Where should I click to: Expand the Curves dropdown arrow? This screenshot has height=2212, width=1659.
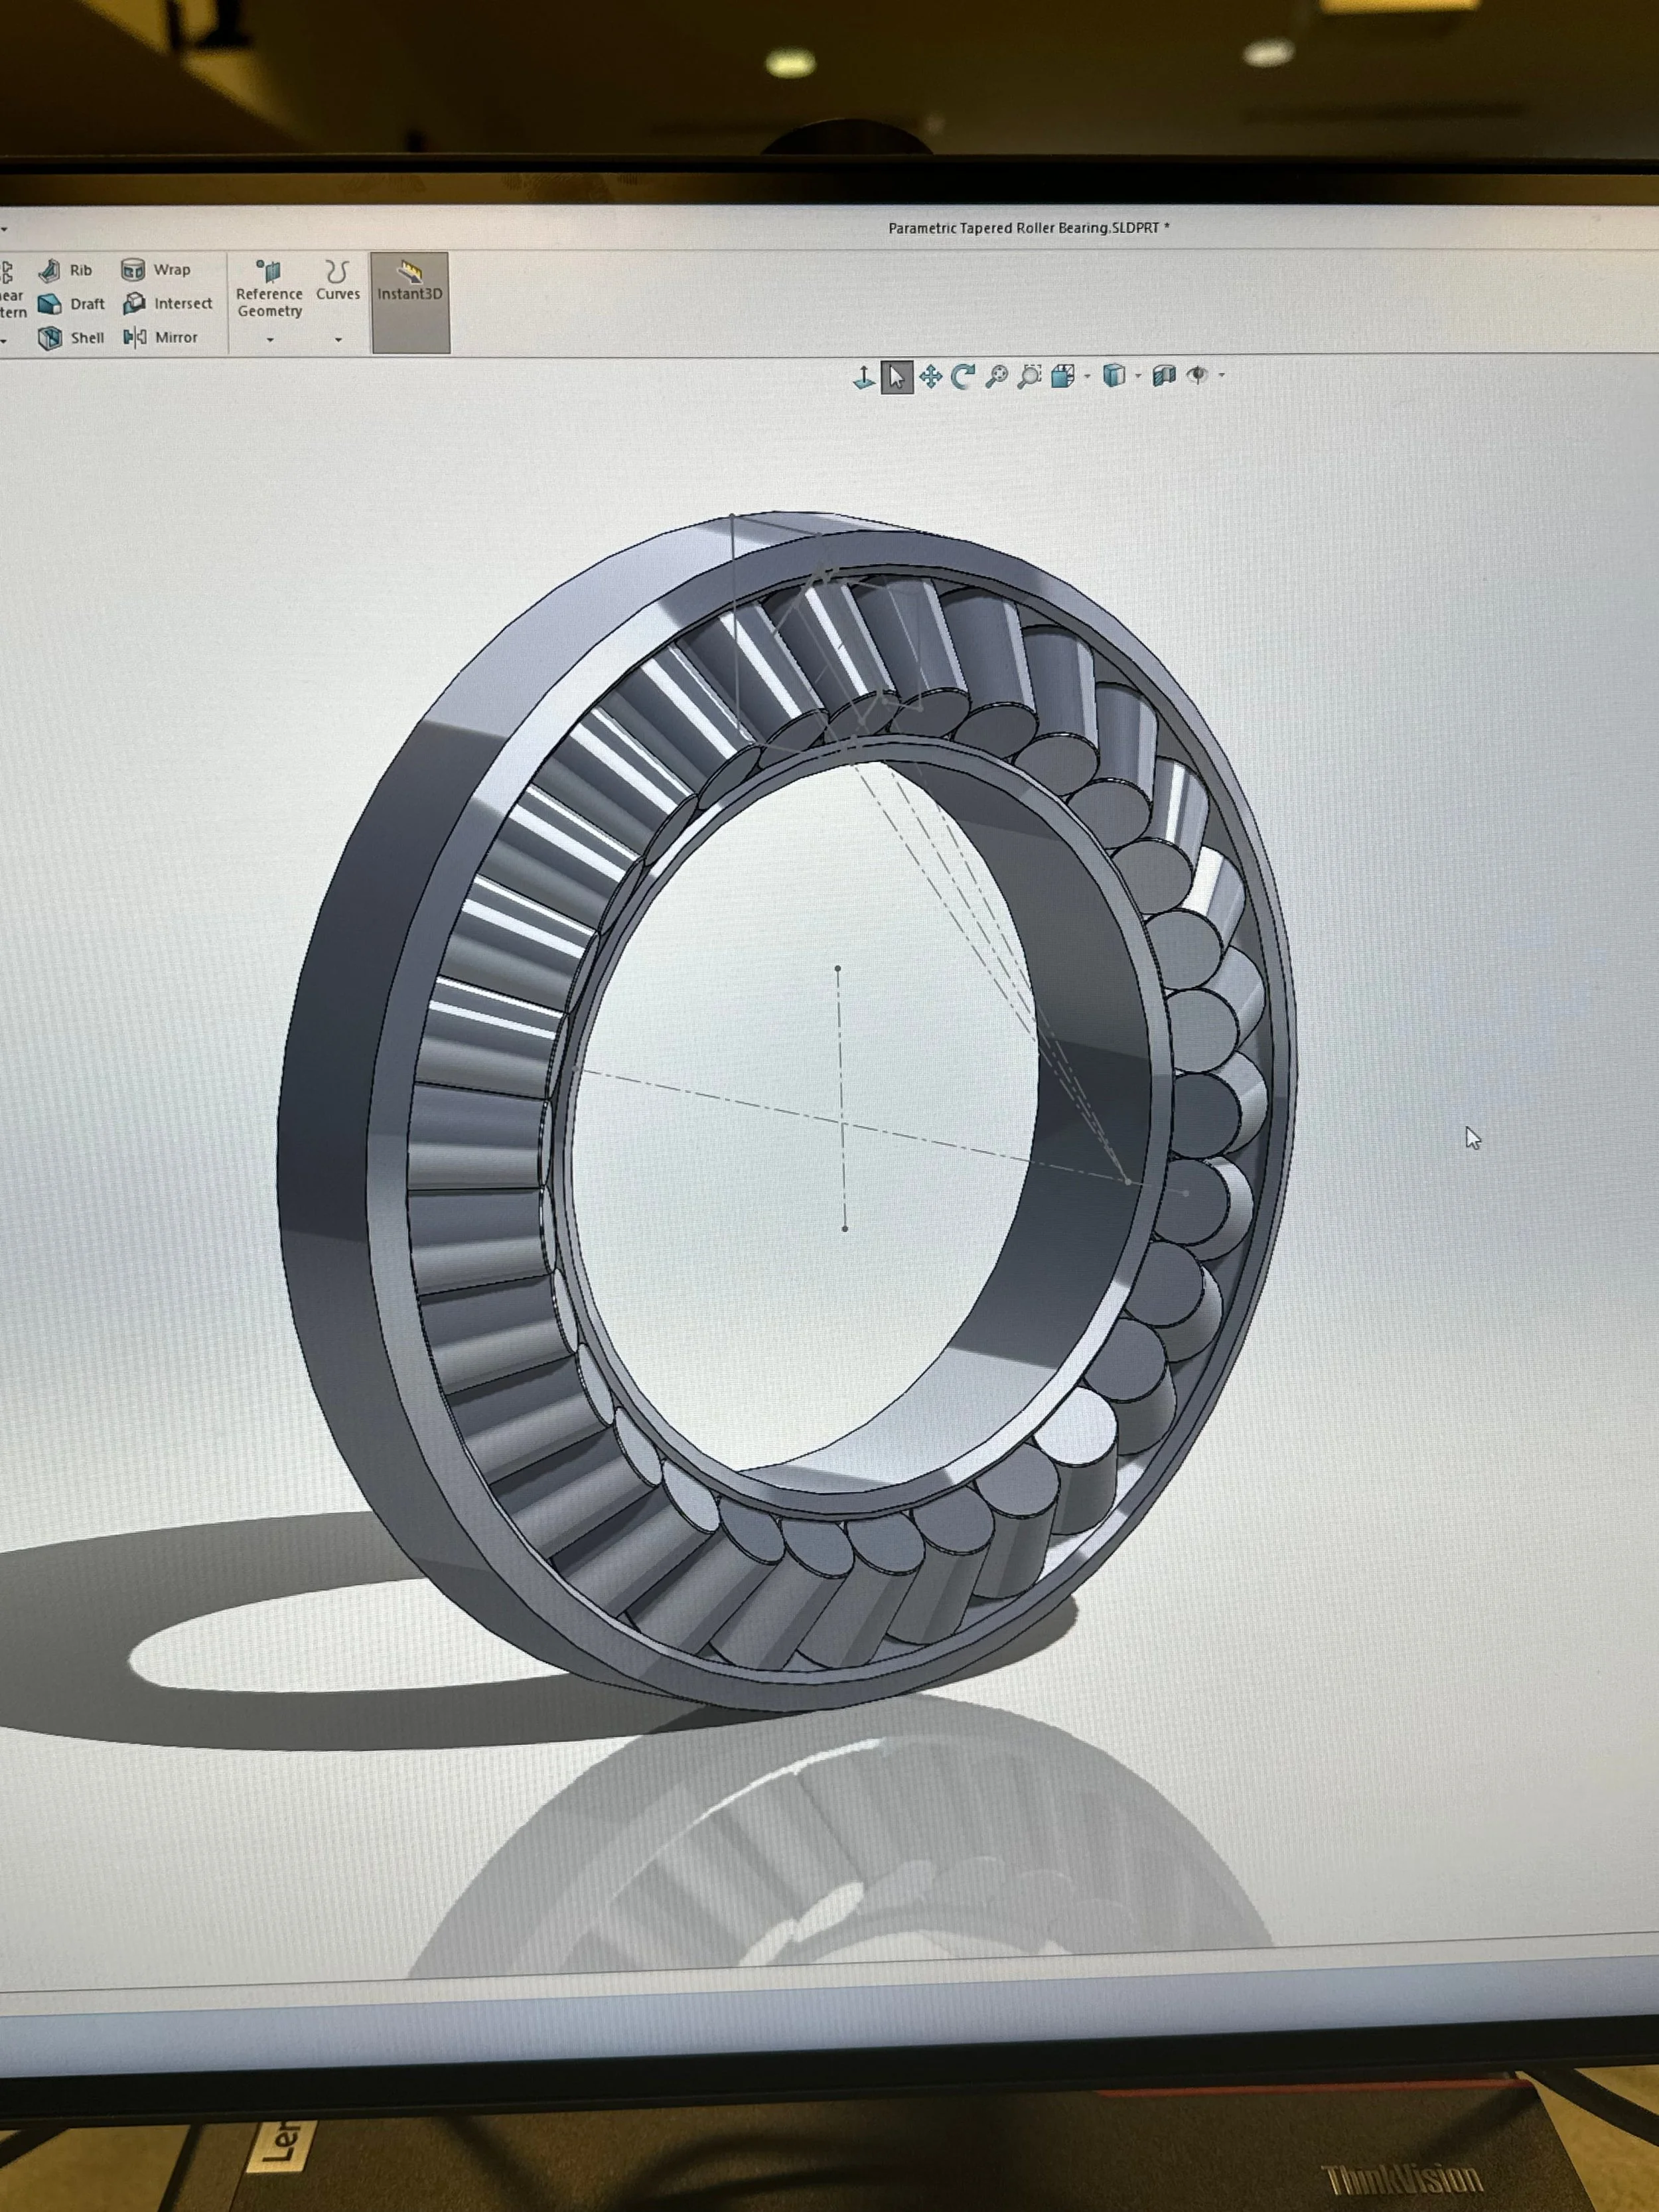point(338,340)
